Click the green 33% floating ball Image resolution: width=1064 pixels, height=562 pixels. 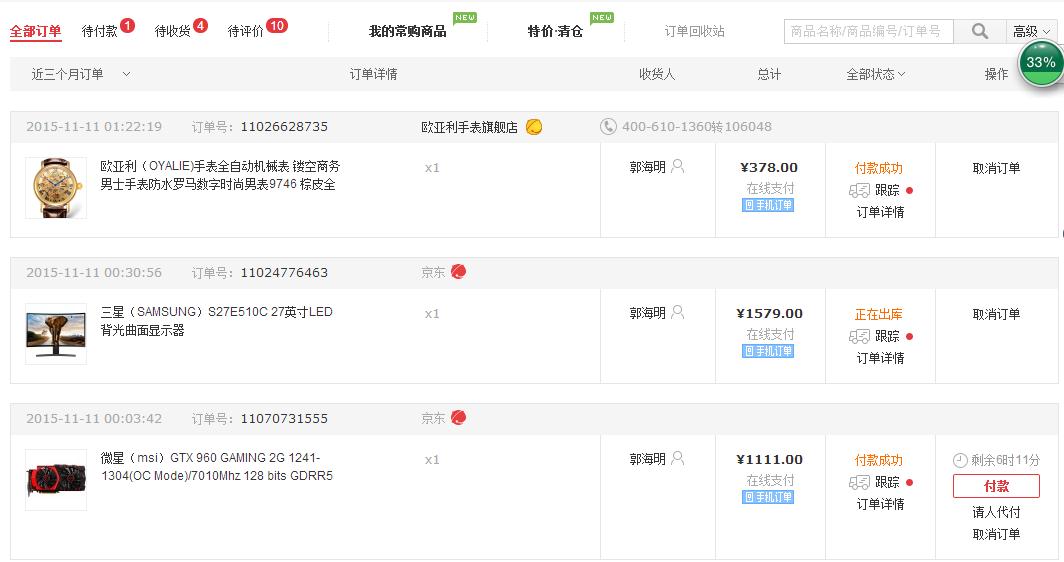1041,64
